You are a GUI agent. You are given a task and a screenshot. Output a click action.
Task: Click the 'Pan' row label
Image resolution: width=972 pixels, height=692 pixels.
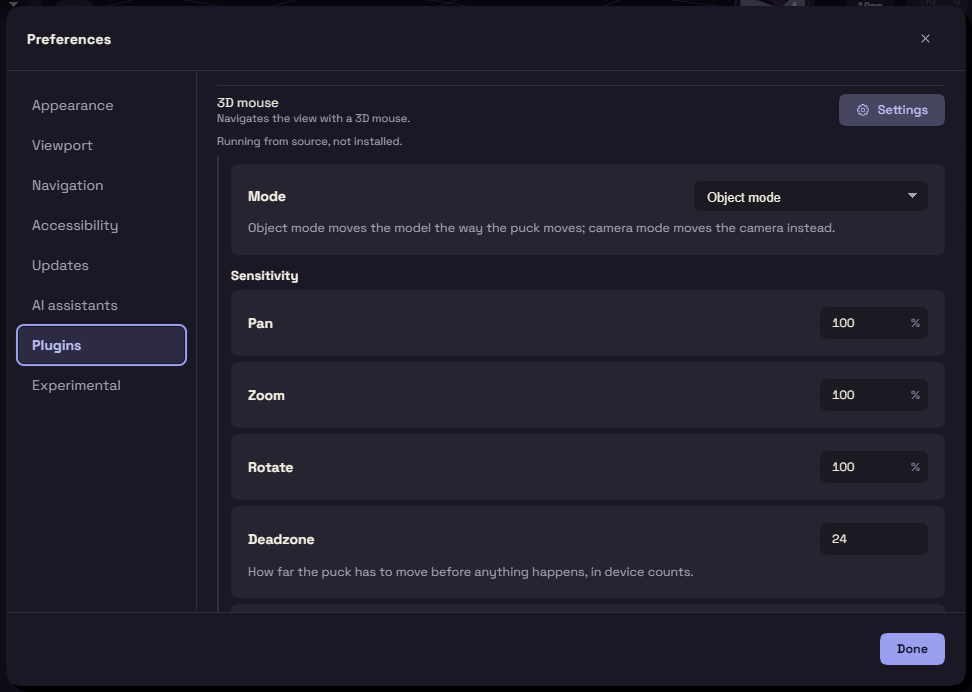[260, 323]
